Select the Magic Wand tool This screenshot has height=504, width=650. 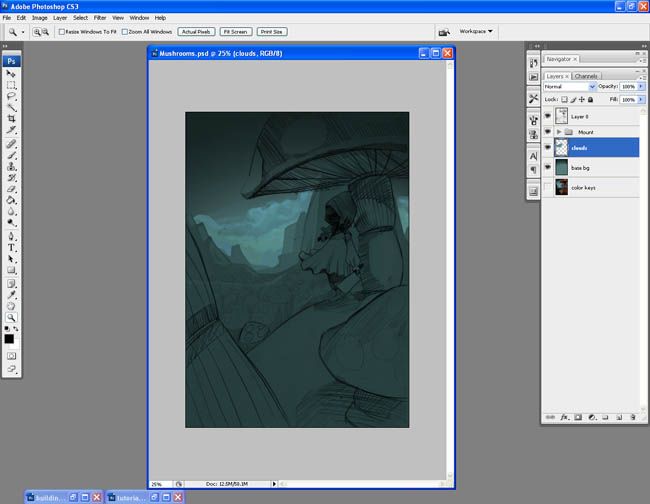point(11,107)
